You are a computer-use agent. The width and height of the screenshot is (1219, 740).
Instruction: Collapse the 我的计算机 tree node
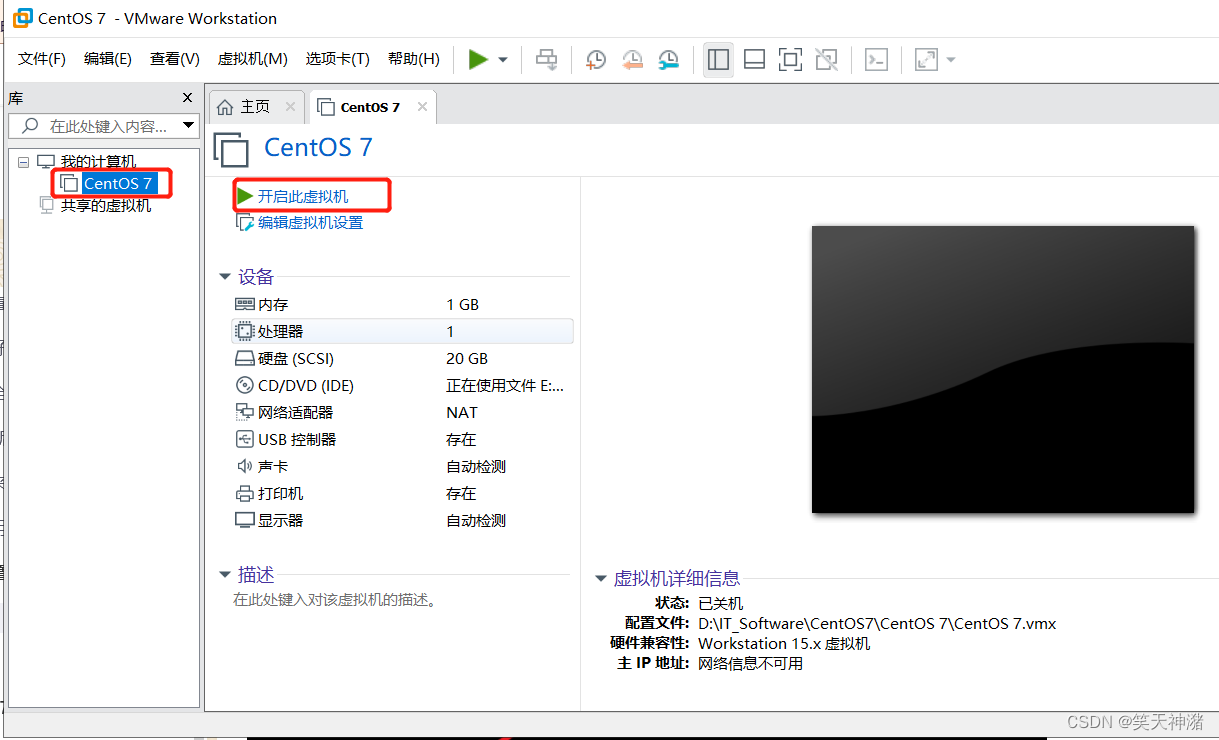coord(23,161)
